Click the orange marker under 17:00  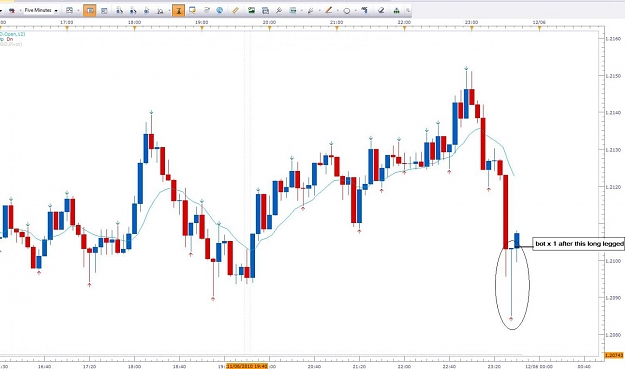[x=67, y=28]
